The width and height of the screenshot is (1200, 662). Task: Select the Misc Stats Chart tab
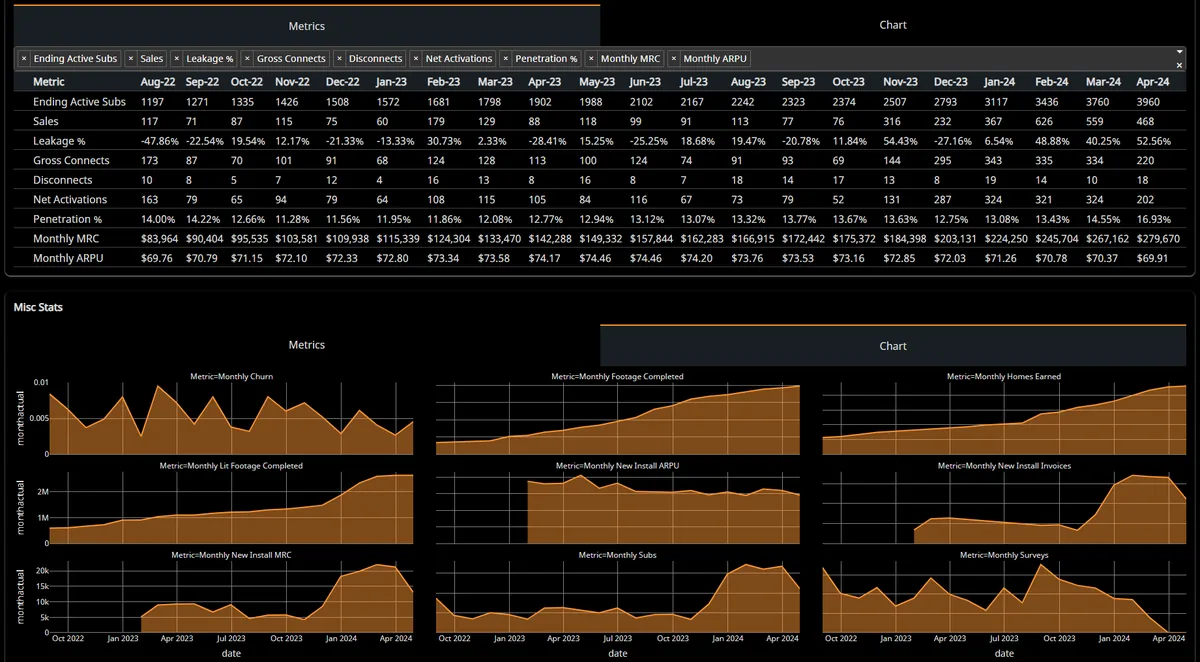click(893, 345)
